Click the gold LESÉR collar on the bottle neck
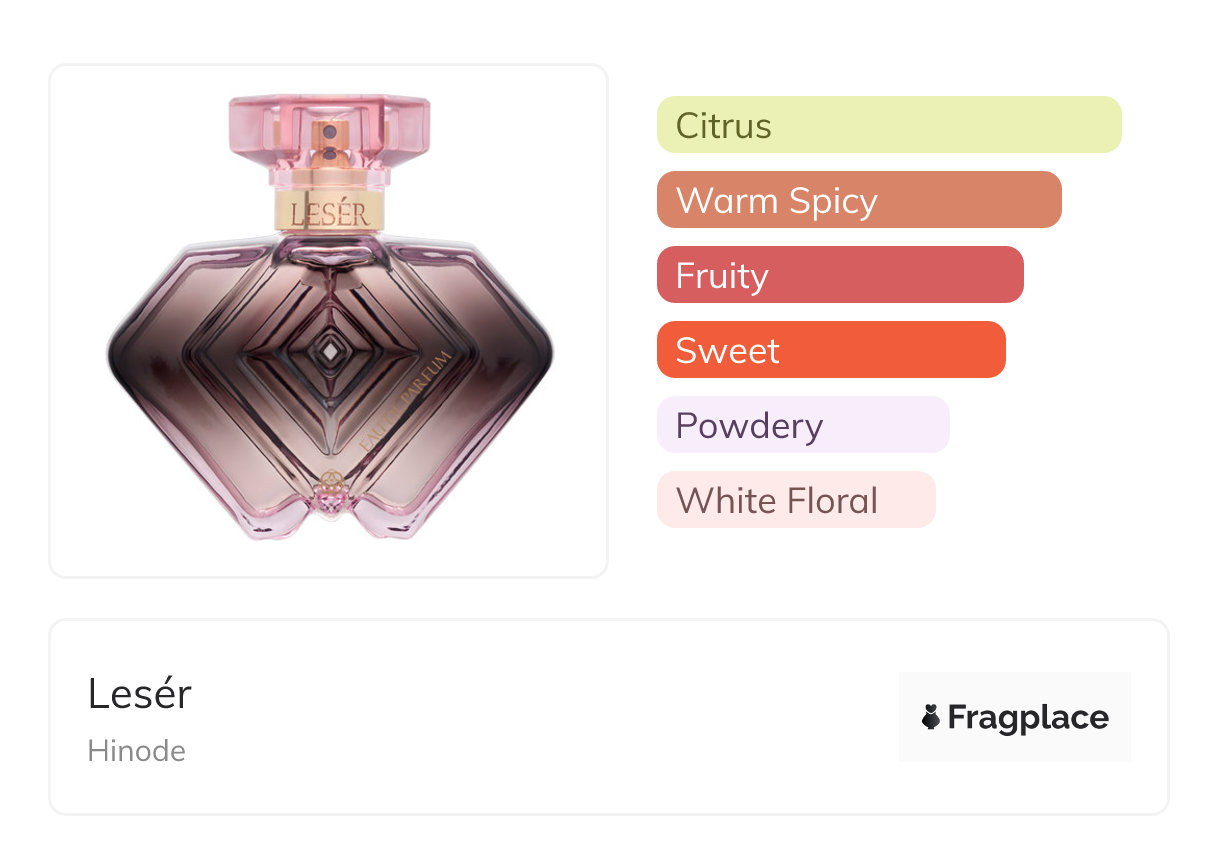1218x864 pixels. (329, 211)
